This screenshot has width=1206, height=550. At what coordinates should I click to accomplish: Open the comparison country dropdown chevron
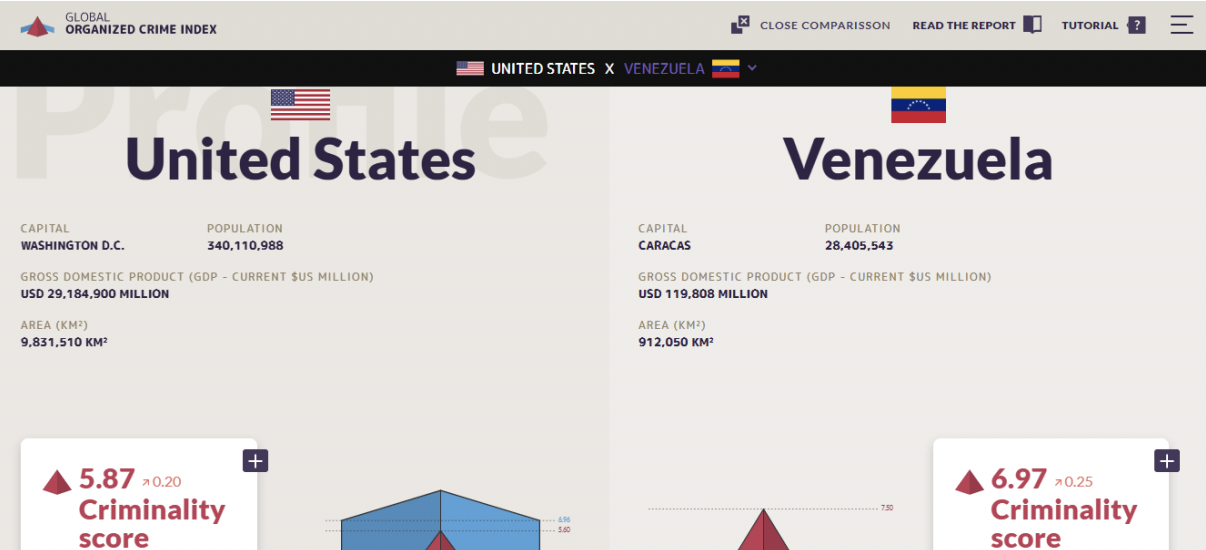tap(752, 68)
